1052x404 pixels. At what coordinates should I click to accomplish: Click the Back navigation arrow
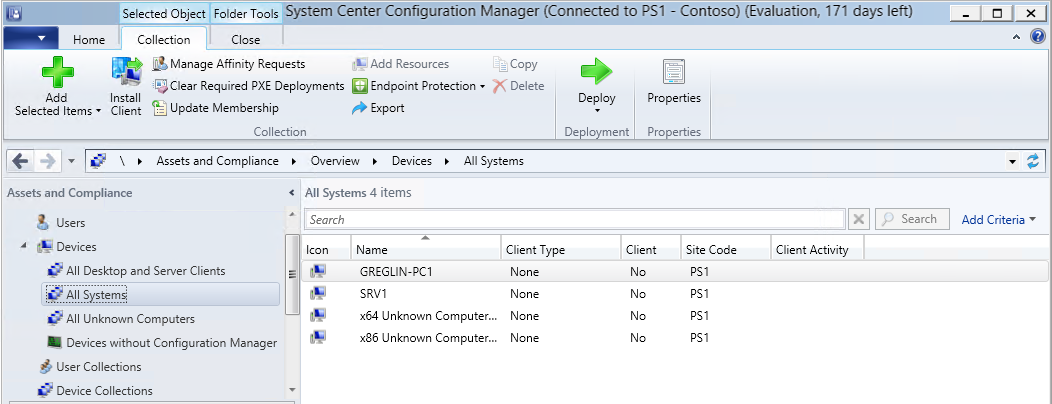(x=21, y=161)
